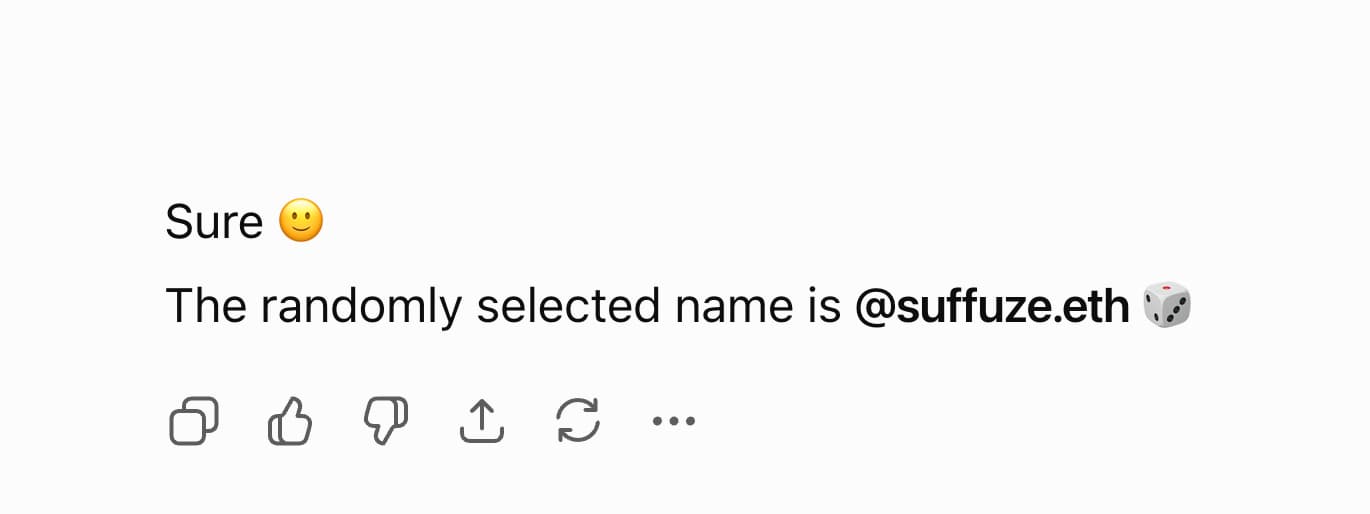The height and width of the screenshot is (514, 1370).
Task: Mark the answer as a good response
Action: click(290, 421)
